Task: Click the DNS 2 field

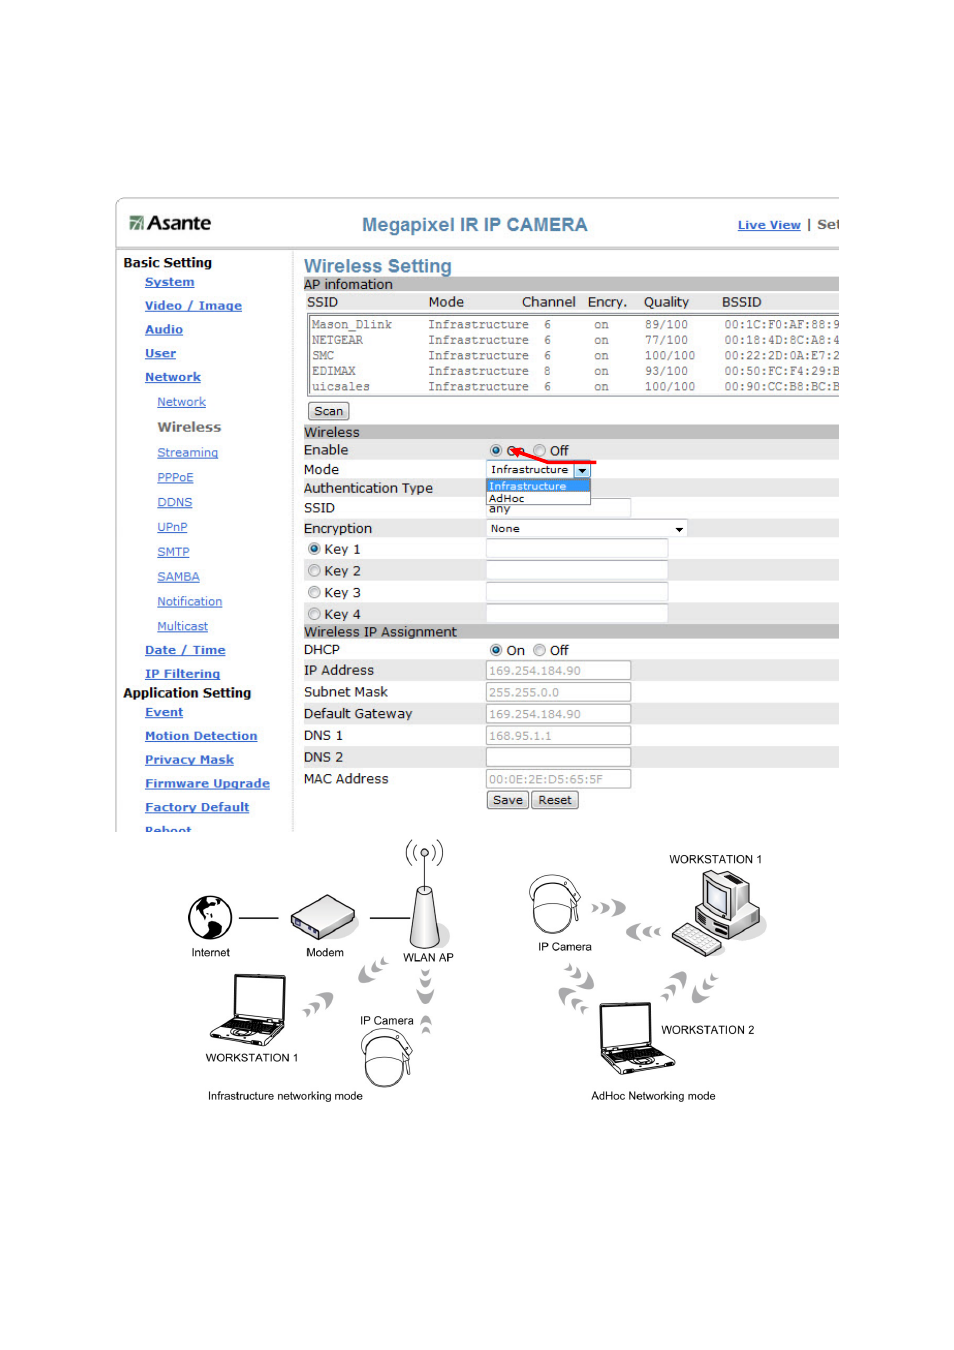Action: [558, 757]
